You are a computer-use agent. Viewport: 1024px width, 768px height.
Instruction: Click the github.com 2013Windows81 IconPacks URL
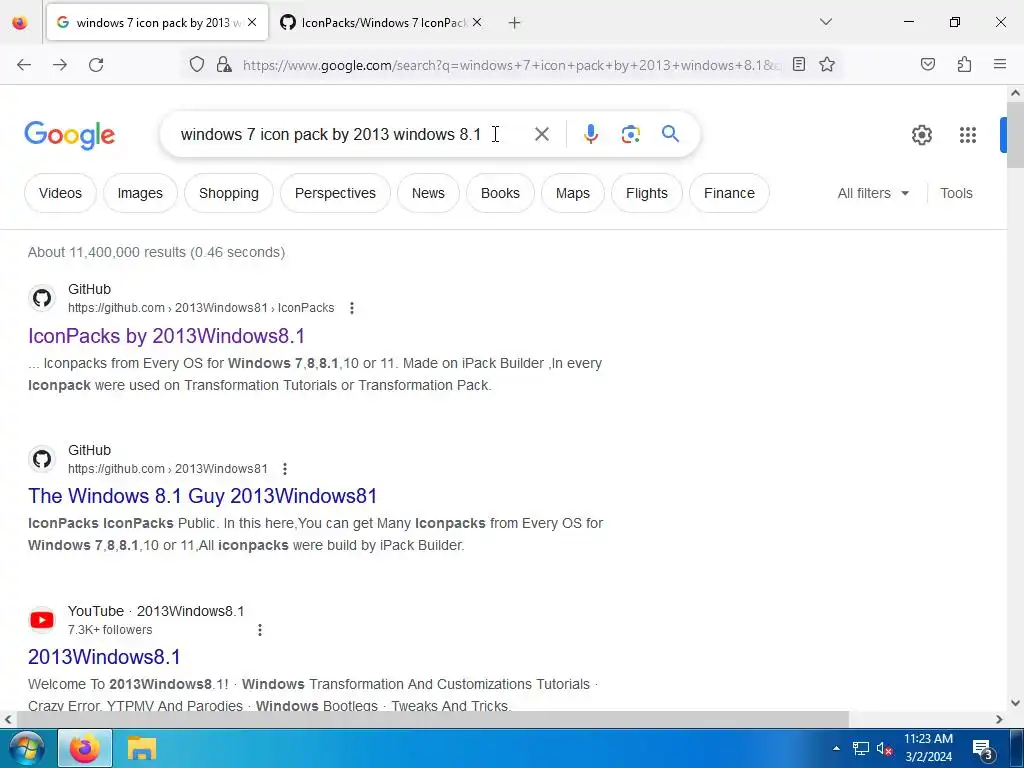[201, 308]
